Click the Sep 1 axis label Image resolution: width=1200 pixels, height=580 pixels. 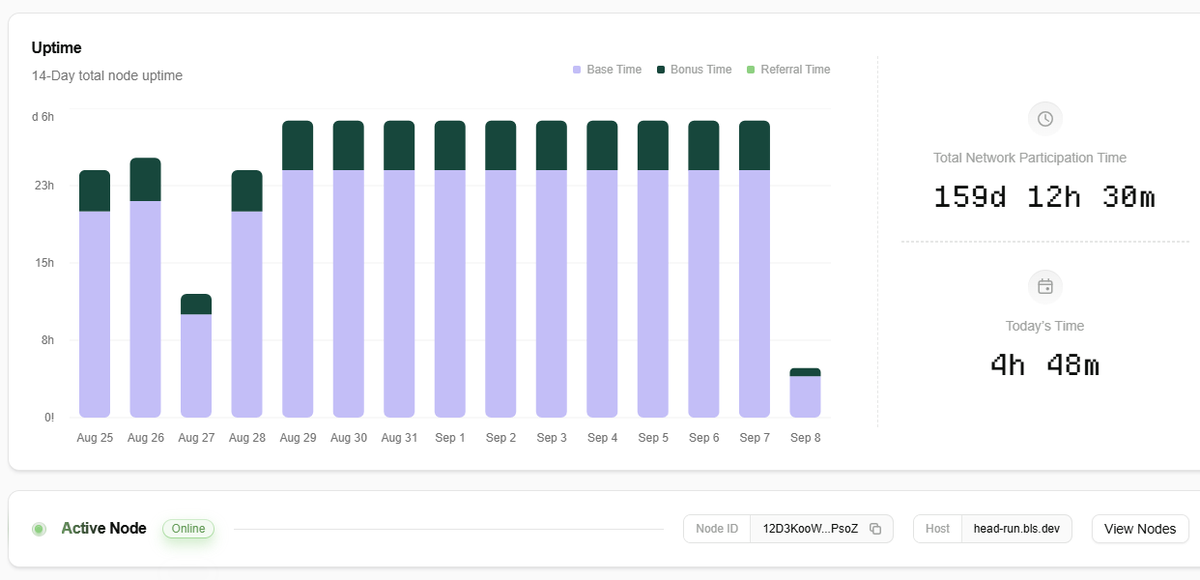450,438
